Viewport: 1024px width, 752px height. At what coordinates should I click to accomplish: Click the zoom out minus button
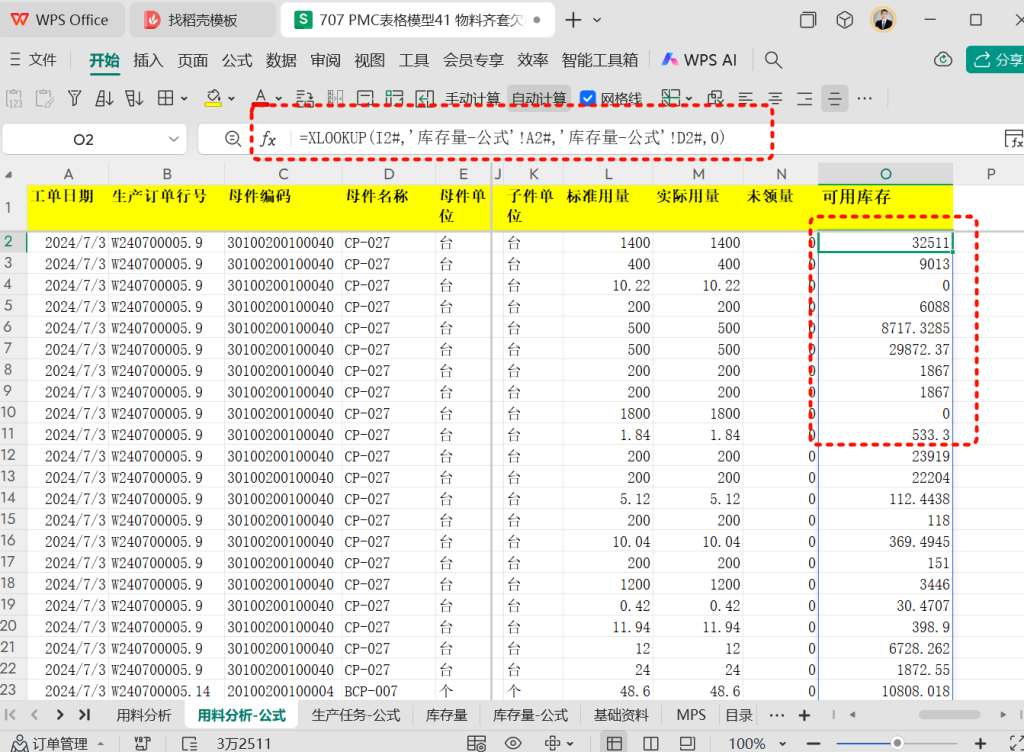[x=813, y=744]
